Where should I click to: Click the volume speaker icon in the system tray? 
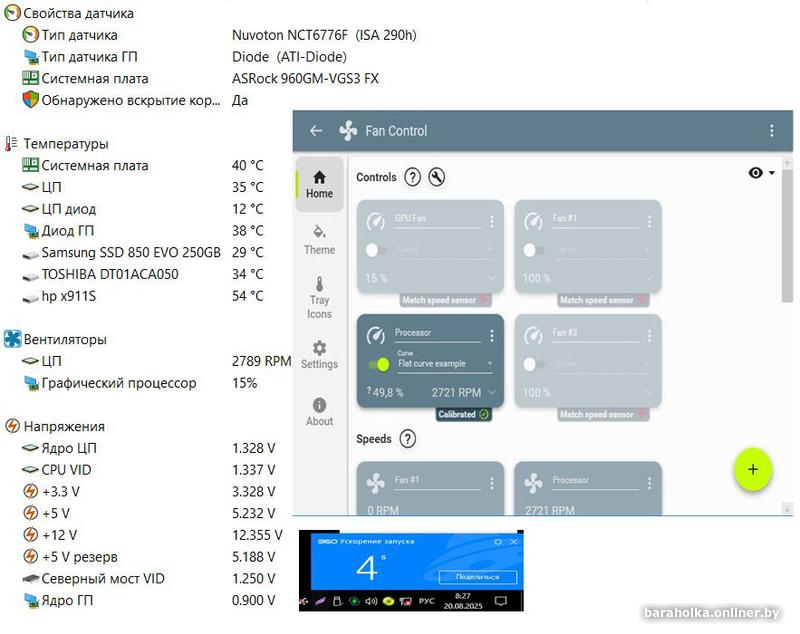371,601
